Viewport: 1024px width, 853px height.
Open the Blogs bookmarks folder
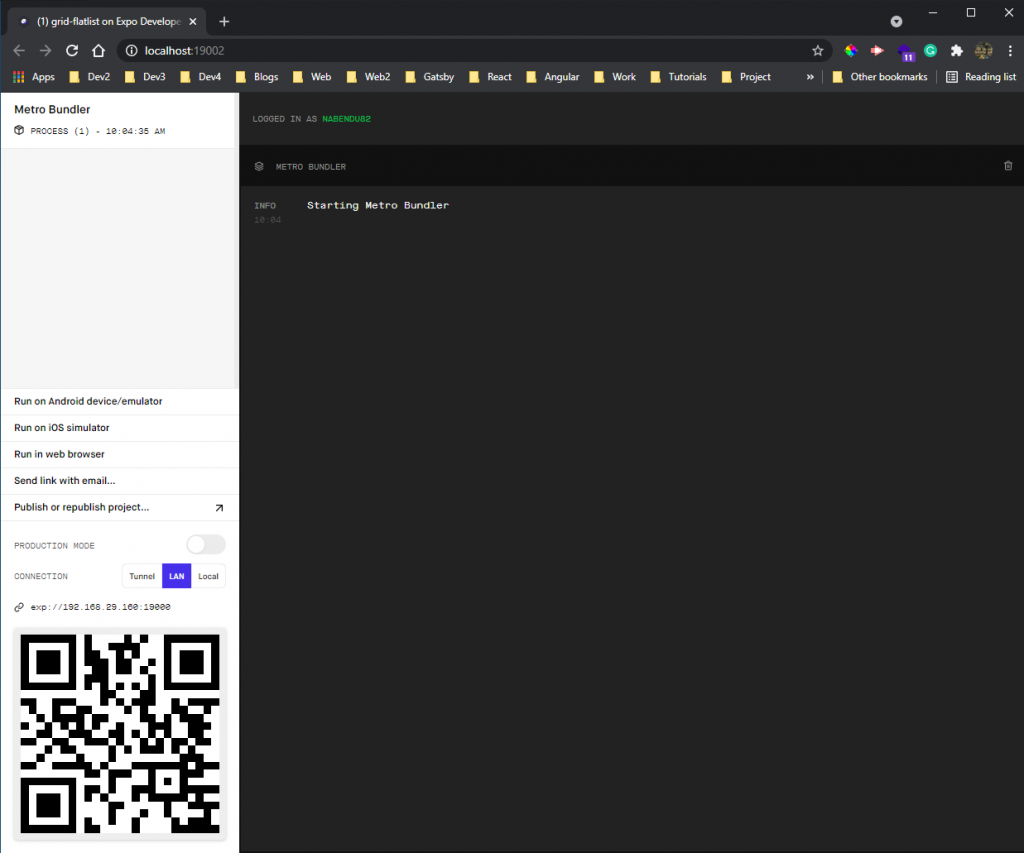click(257, 76)
